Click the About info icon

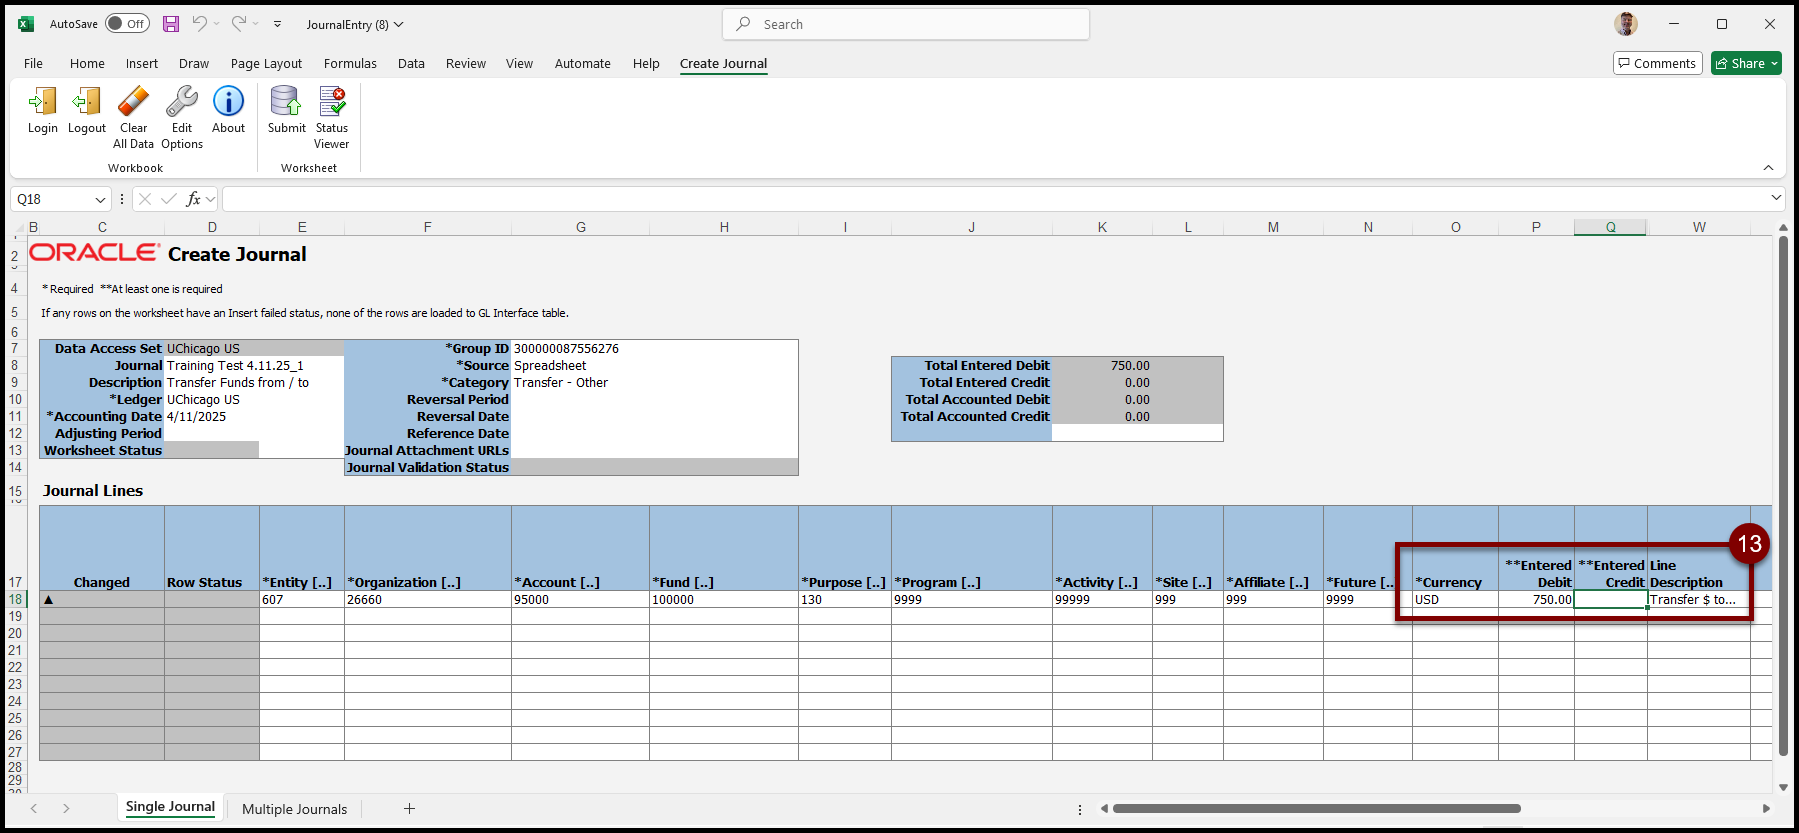click(x=228, y=102)
